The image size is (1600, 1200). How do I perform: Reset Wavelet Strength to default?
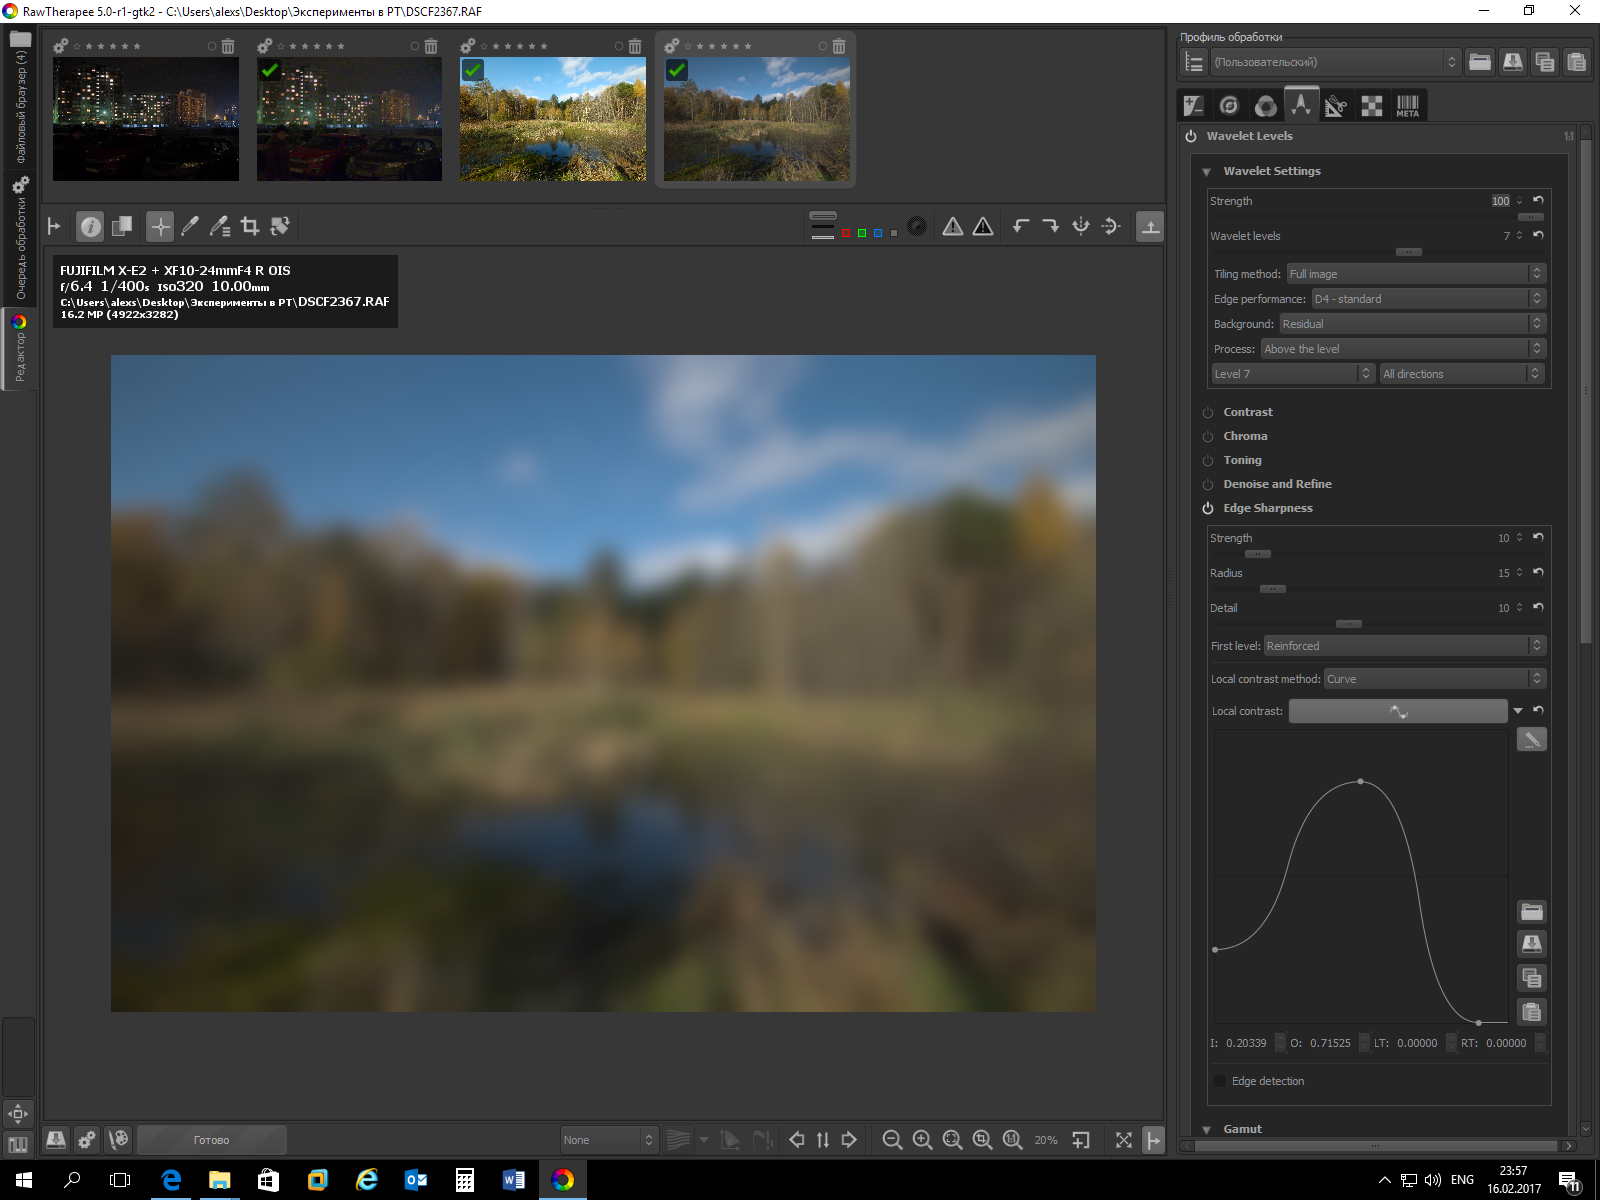(1538, 201)
